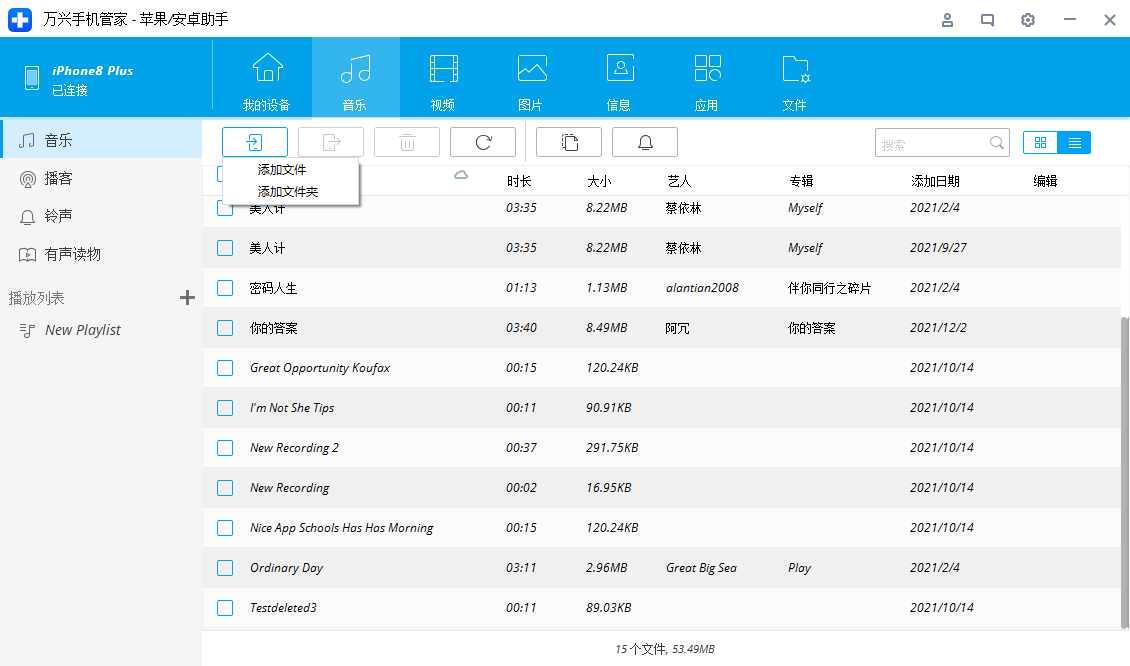
Task: Tick the checkbox beside New Recording 2
Action: [224, 447]
